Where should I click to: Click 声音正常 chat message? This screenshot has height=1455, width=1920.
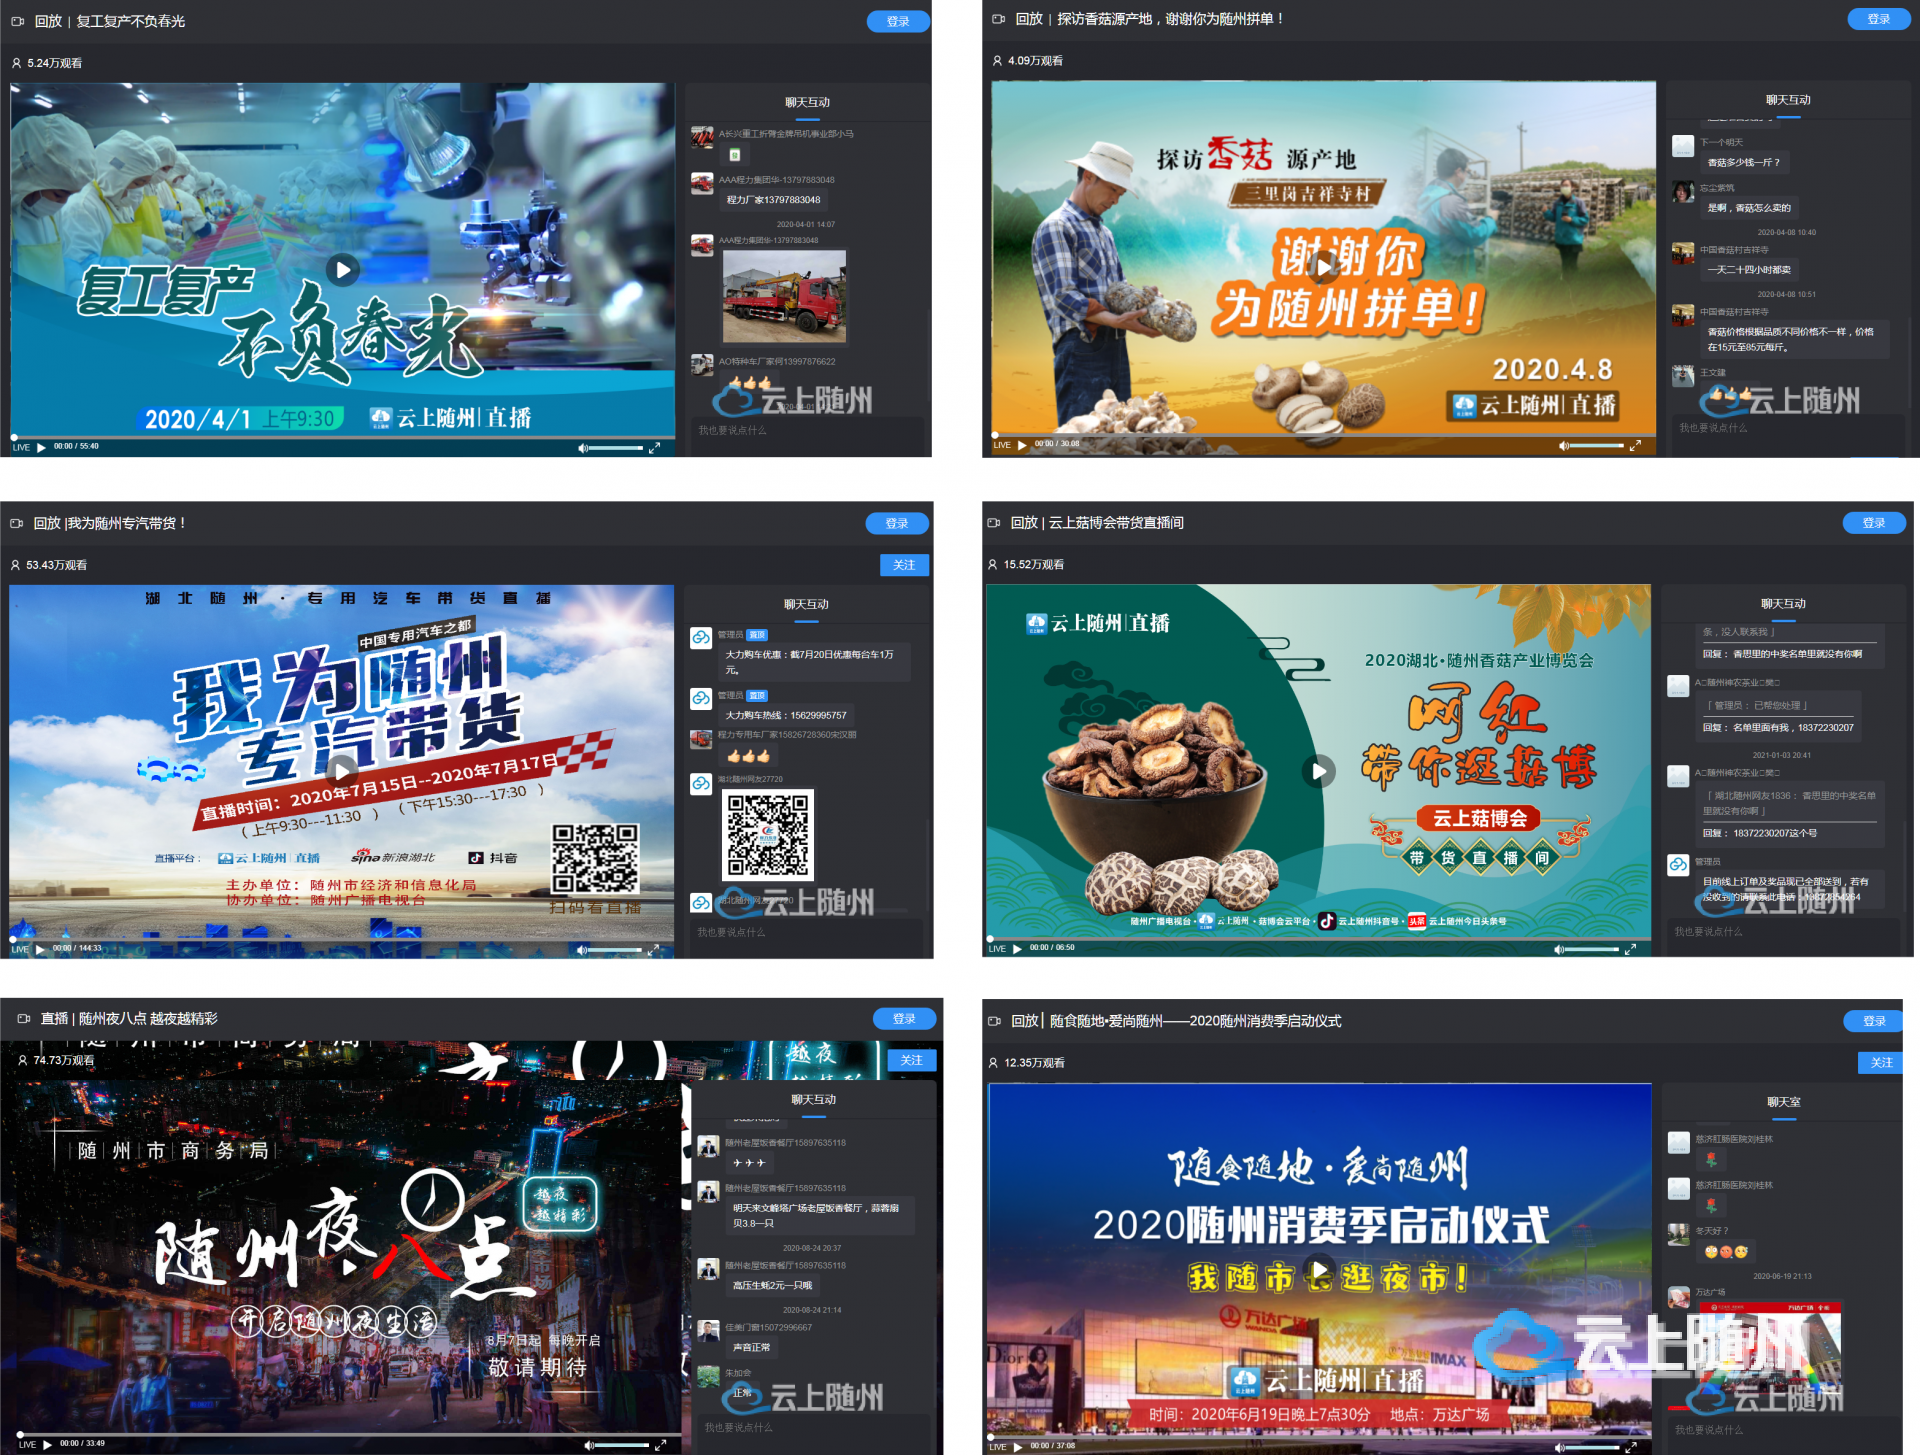752,1347
